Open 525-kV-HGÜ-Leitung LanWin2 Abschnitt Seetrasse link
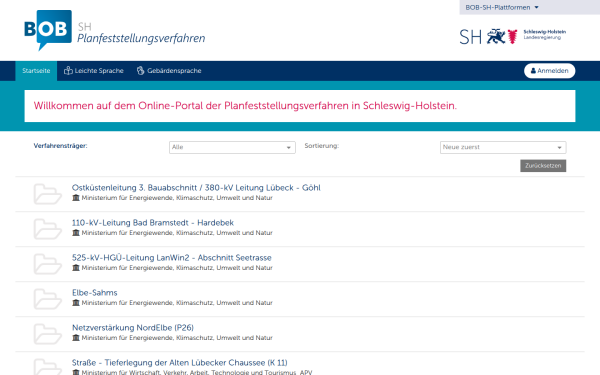 tap(171, 258)
